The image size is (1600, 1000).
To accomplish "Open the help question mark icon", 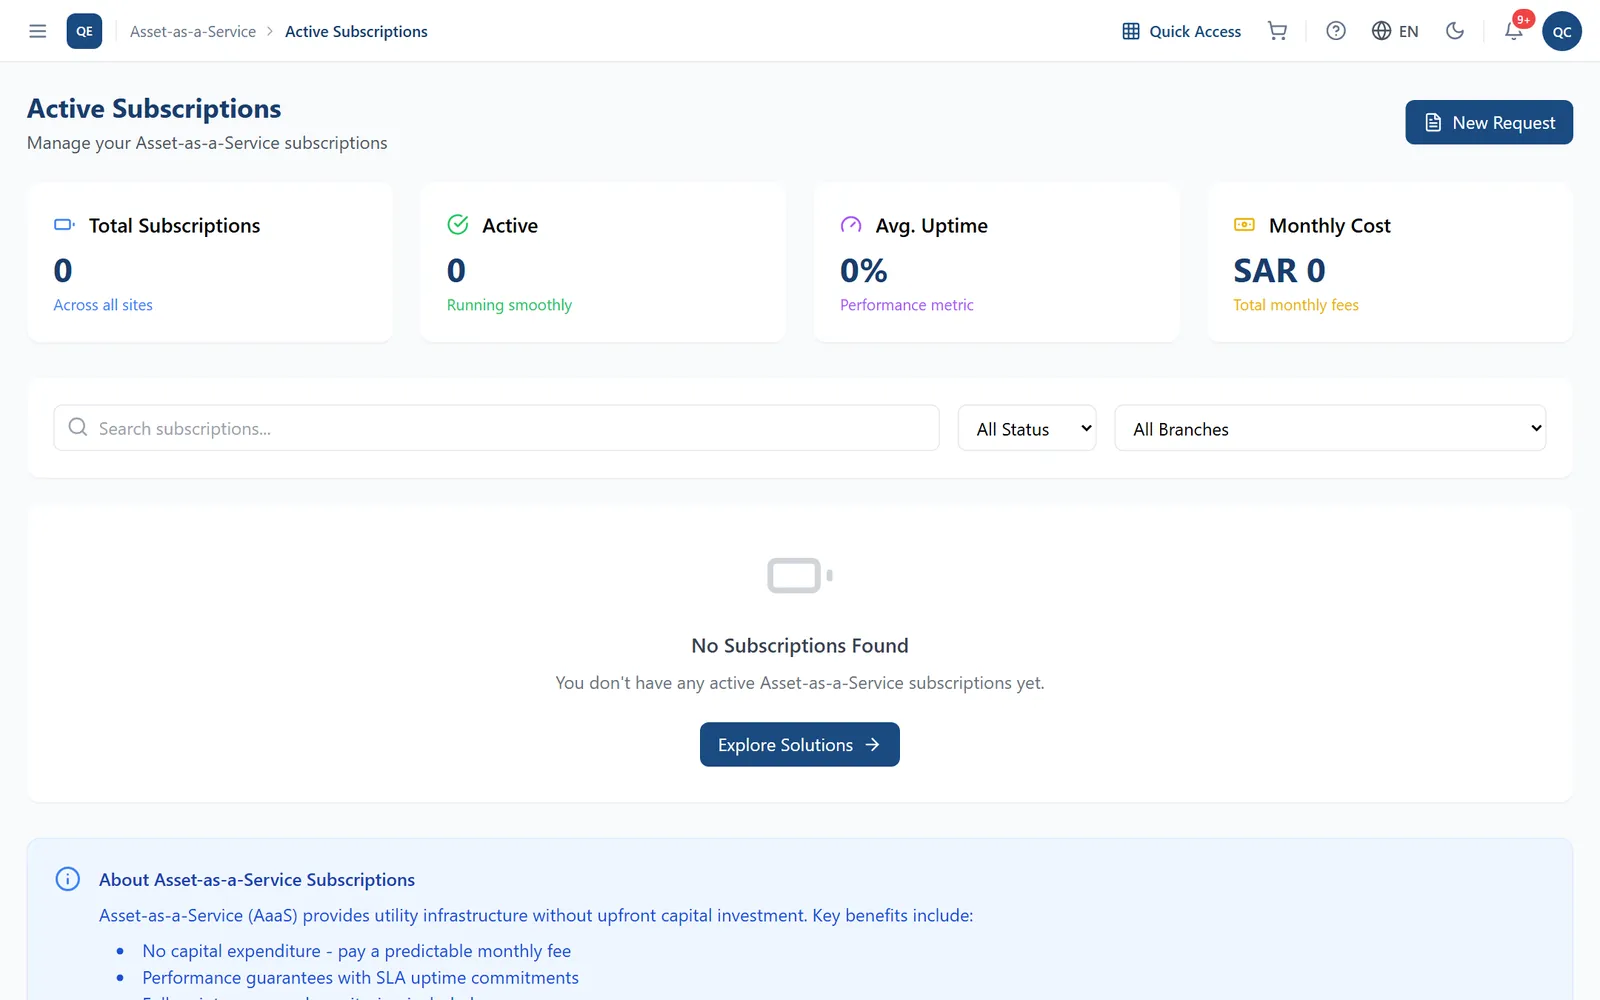I will pyautogui.click(x=1336, y=31).
